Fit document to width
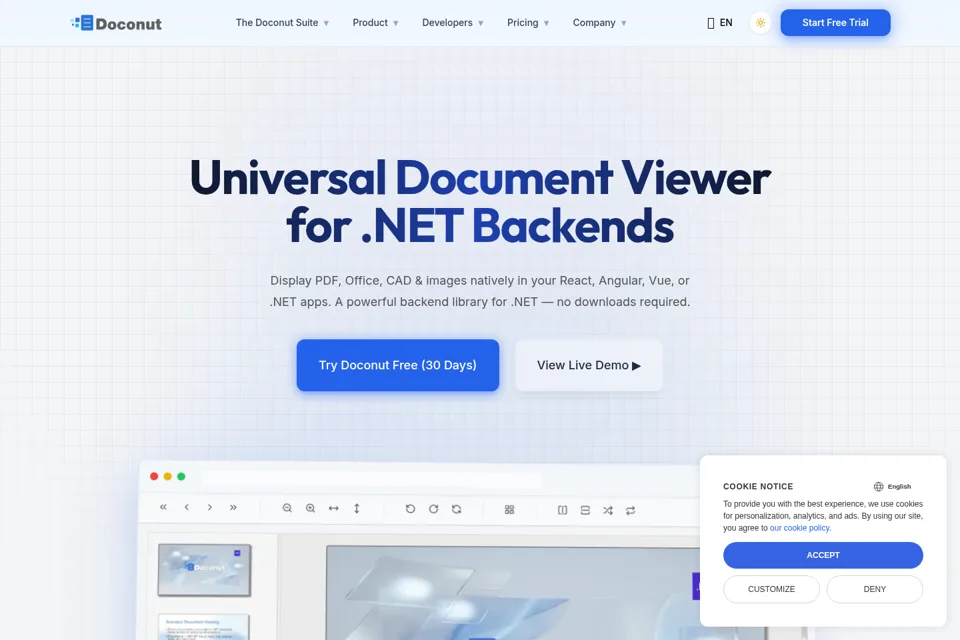 334,508
